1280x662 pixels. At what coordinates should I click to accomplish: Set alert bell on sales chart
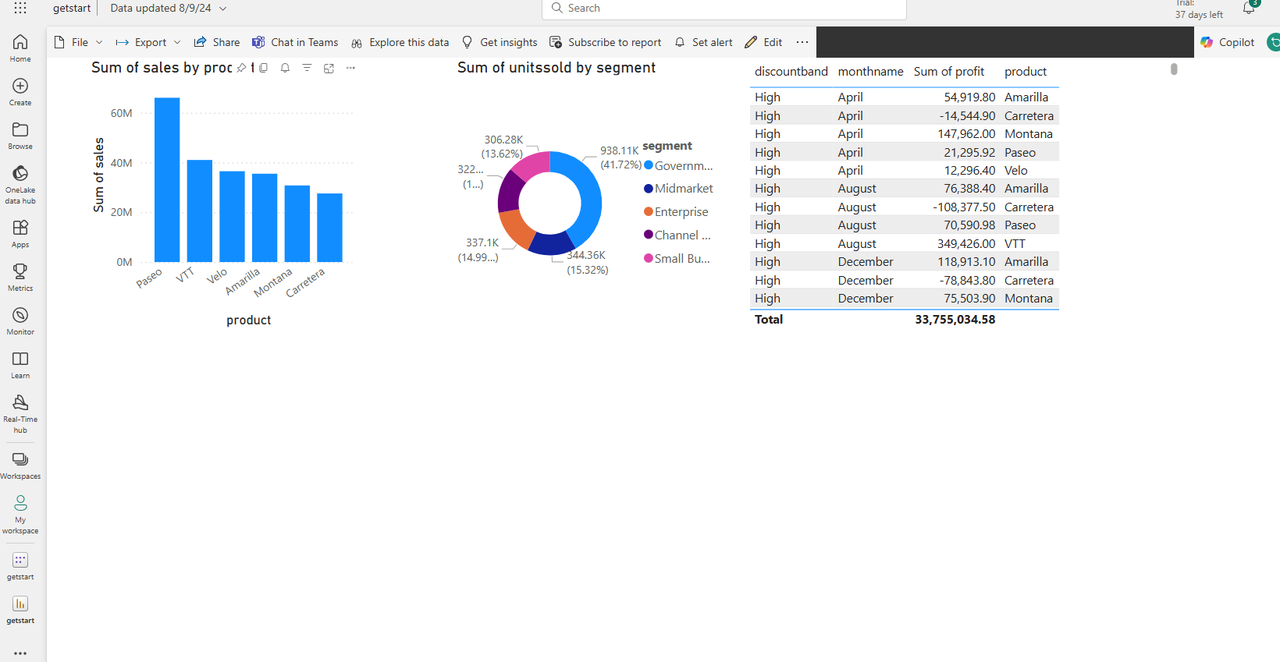pos(285,68)
